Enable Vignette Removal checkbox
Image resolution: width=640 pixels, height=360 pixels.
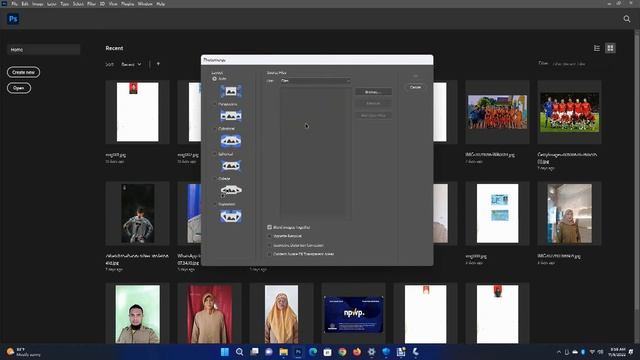269,236
